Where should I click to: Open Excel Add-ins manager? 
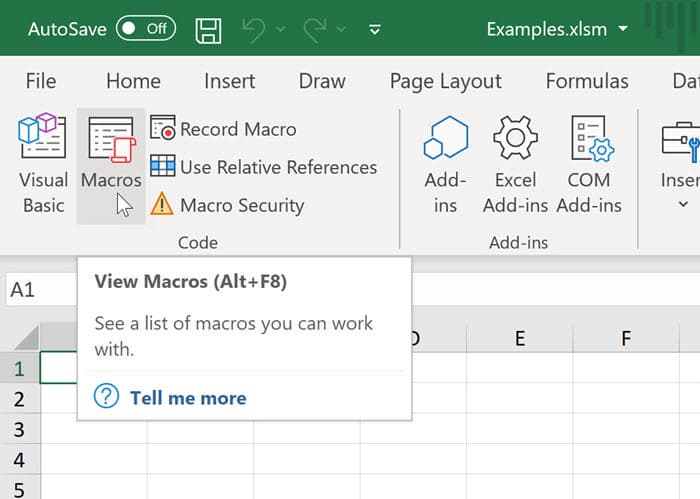pos(515,164)
